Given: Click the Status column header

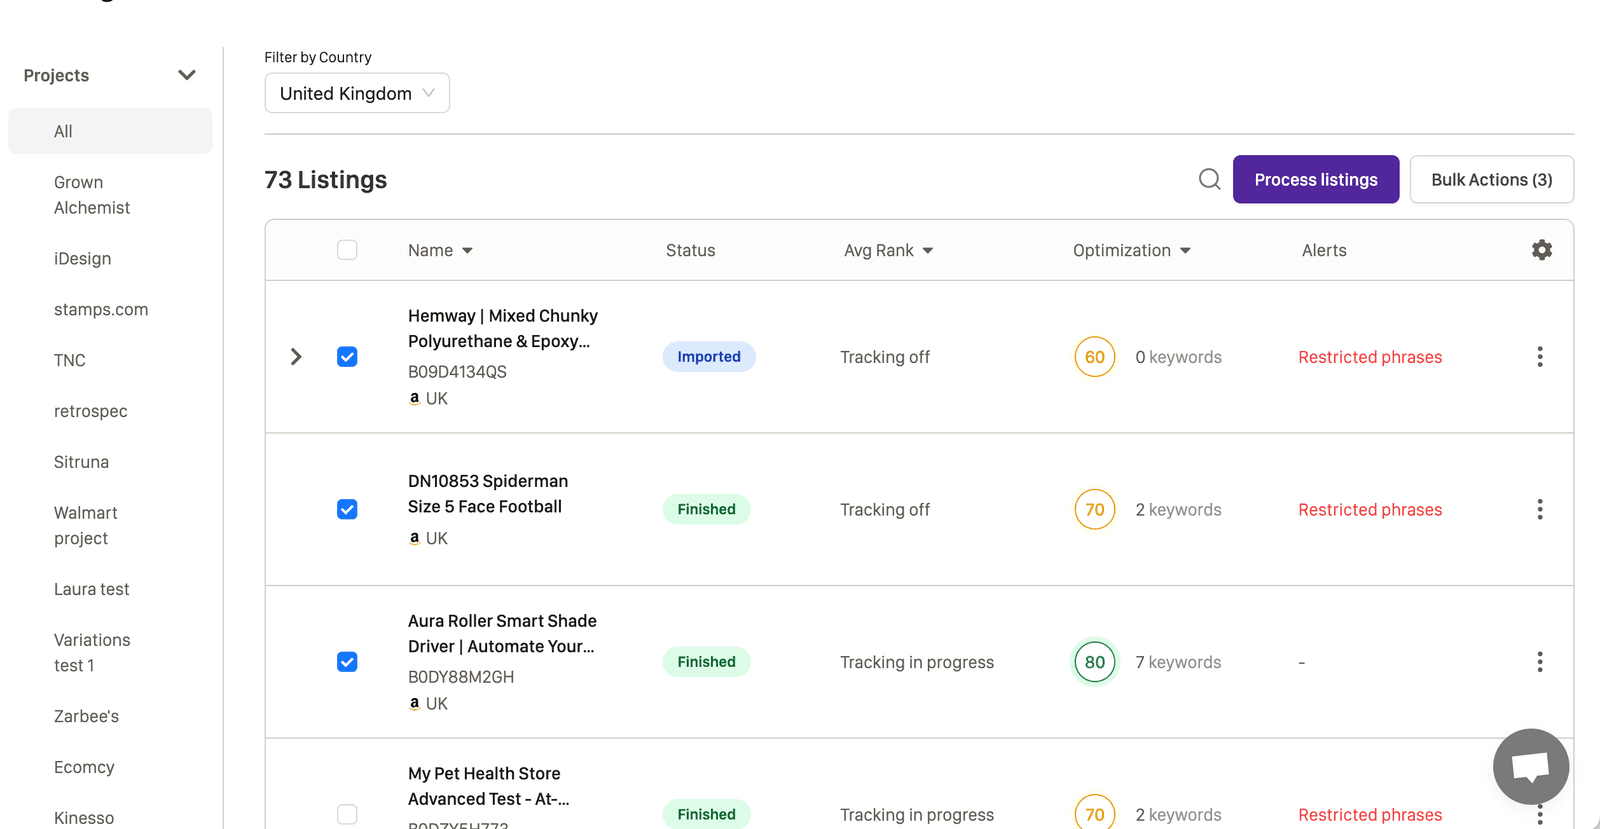Looking at the screenshot, I should 690,250.
